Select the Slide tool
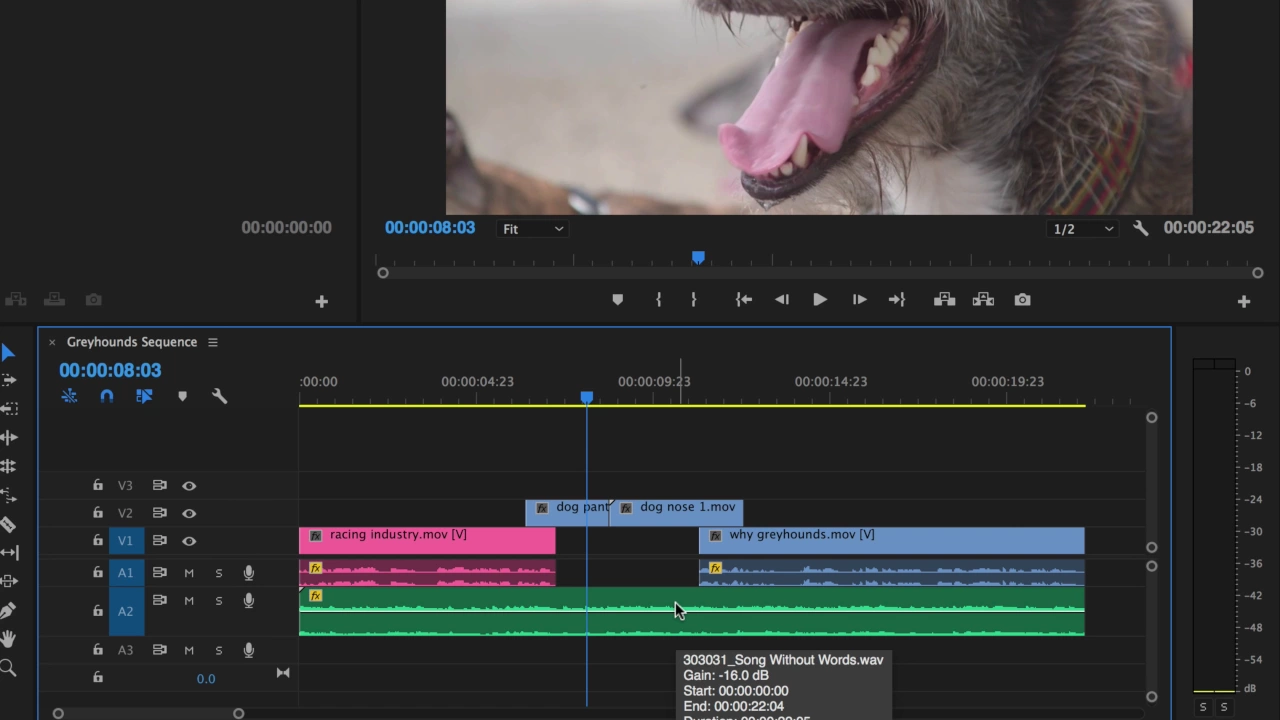Viewport: 1280px width, 720px height. pyautogui.click(x=9, y=581)
